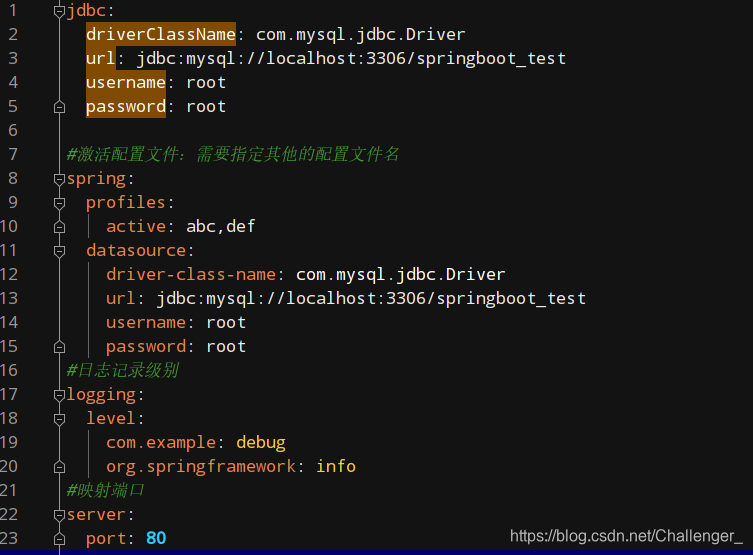
Task: Click line number 1 in gutter
Action: click(13, 10)
